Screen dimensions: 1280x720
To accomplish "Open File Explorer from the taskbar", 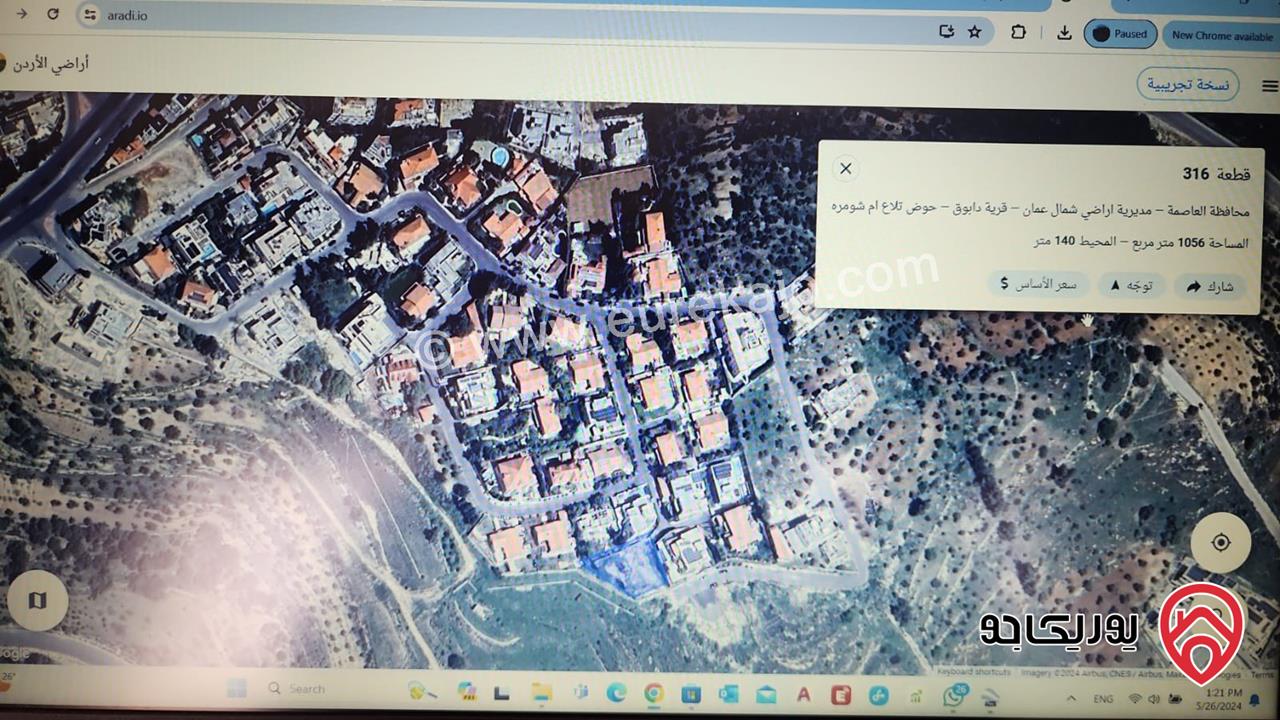I will coord(541,692).
